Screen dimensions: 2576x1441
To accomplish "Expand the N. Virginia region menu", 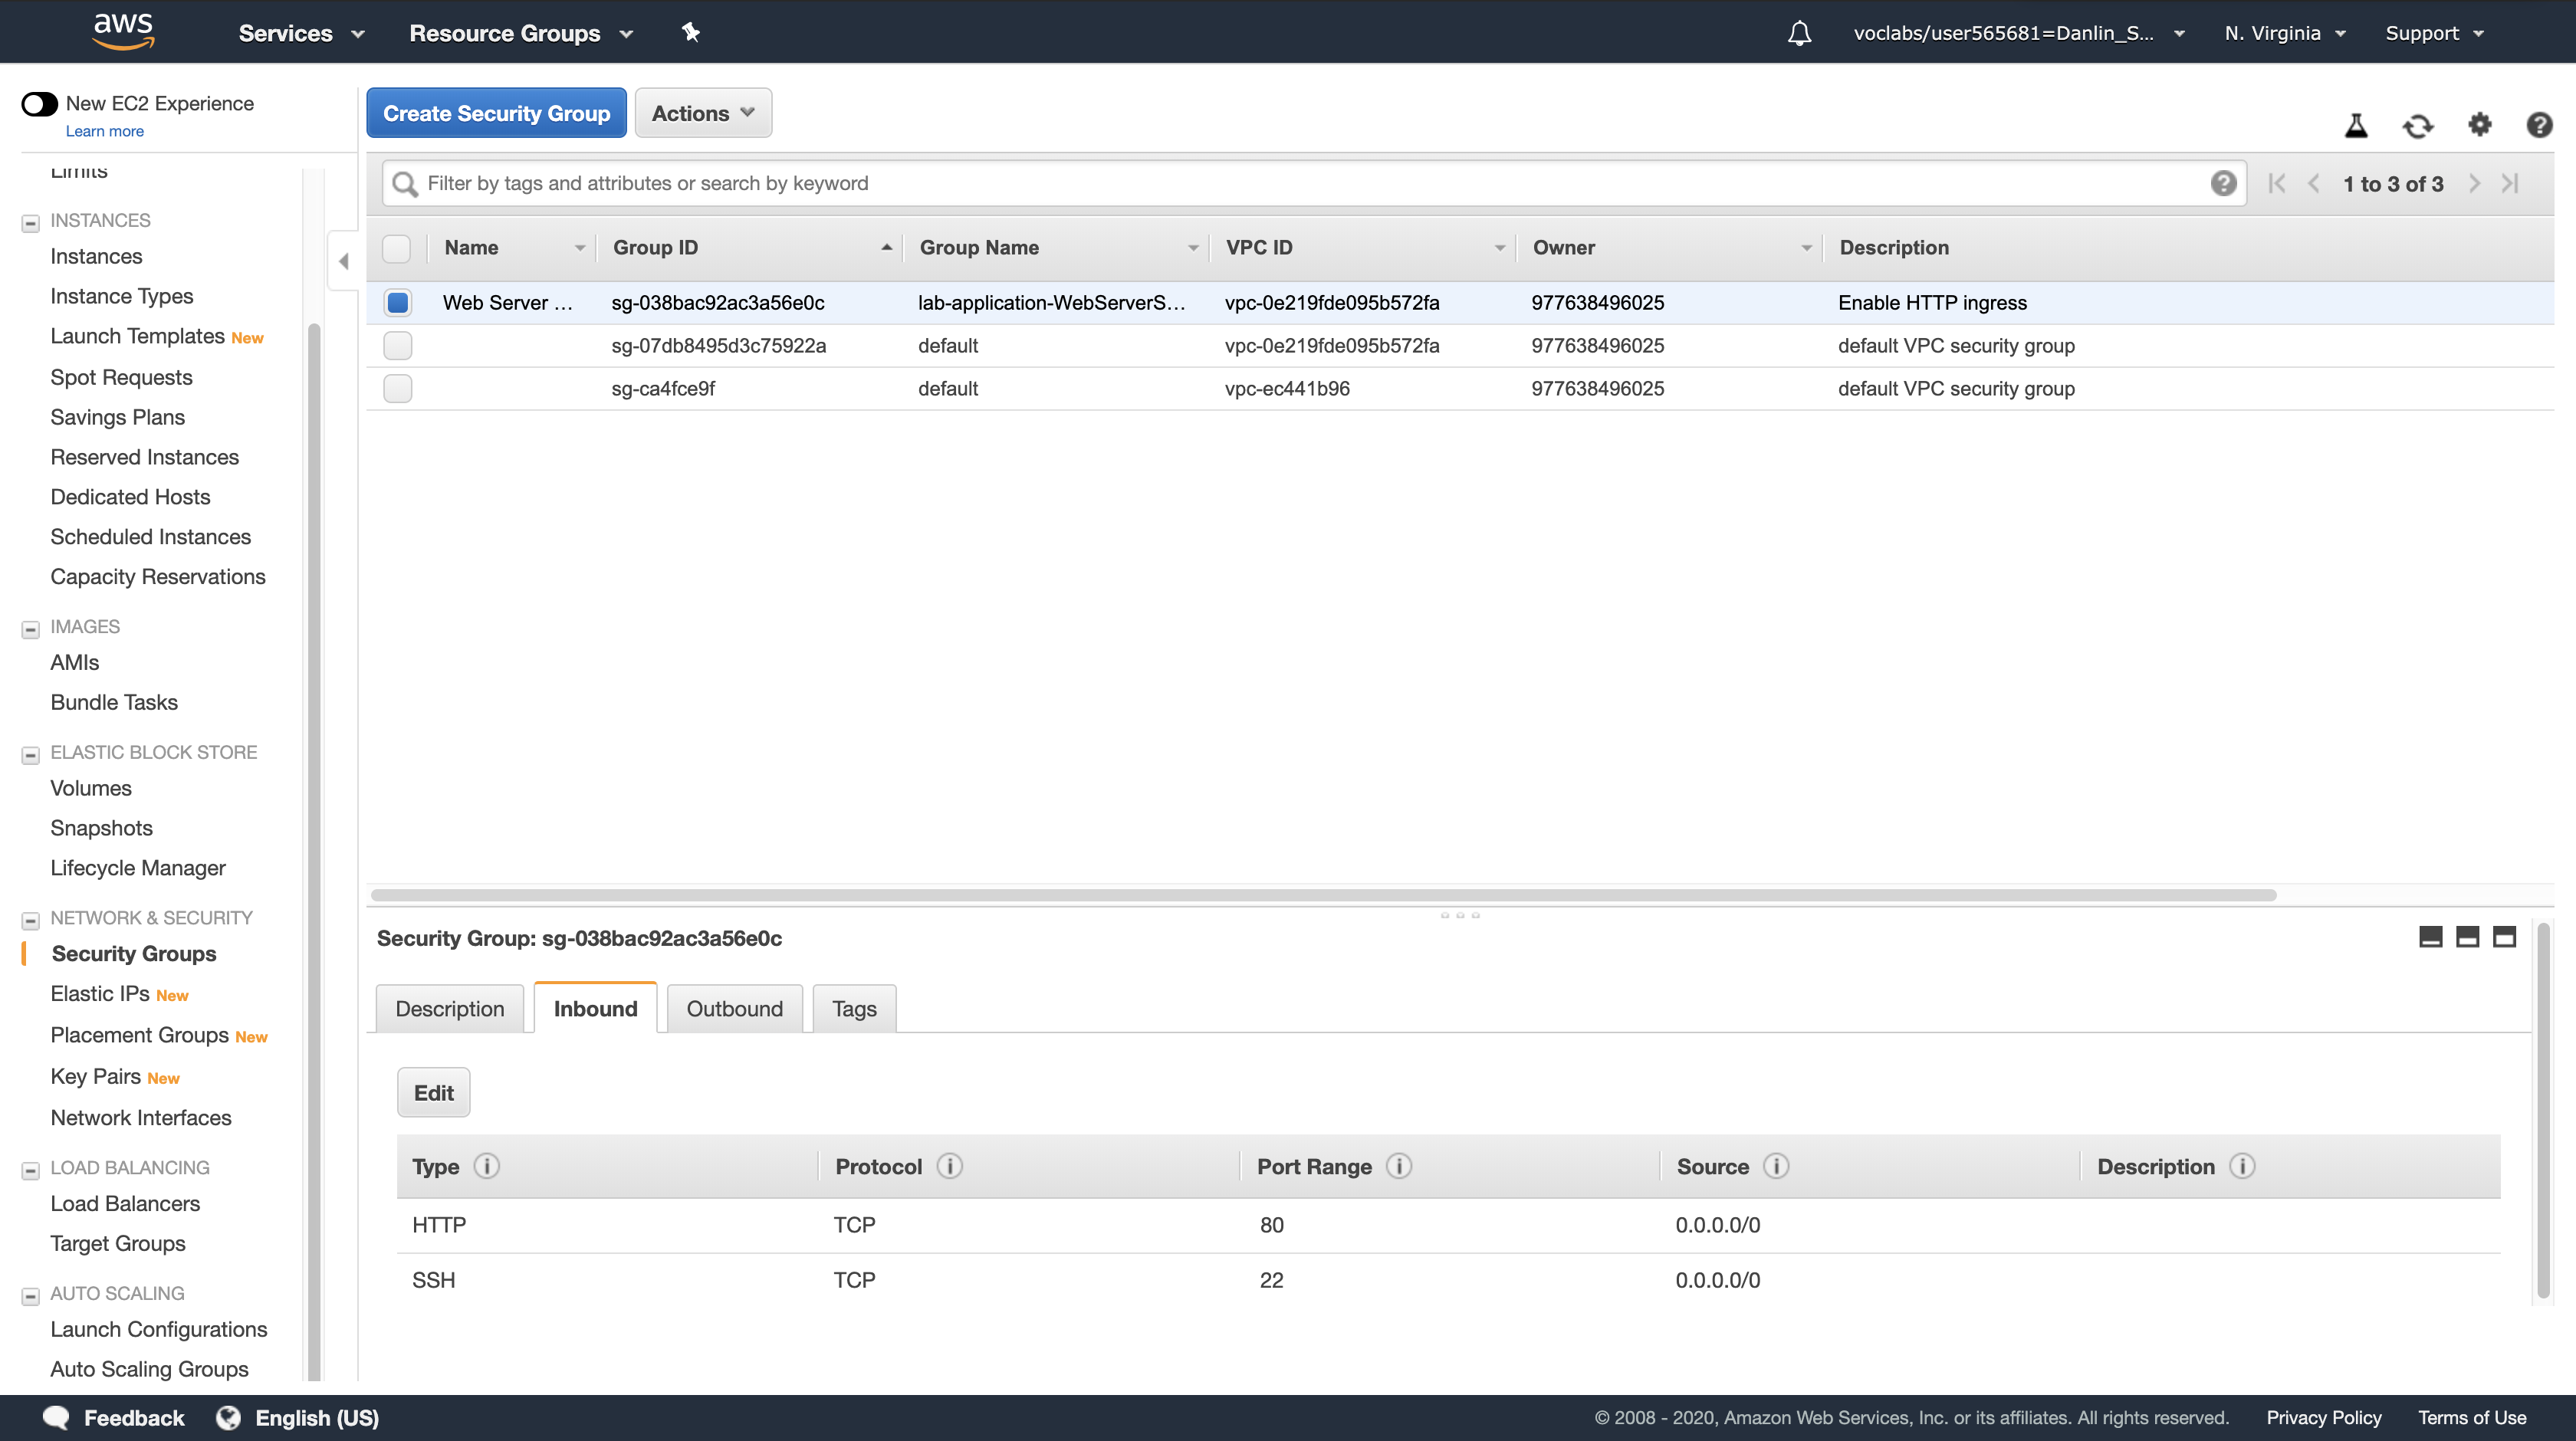I will pos(2285,33).
